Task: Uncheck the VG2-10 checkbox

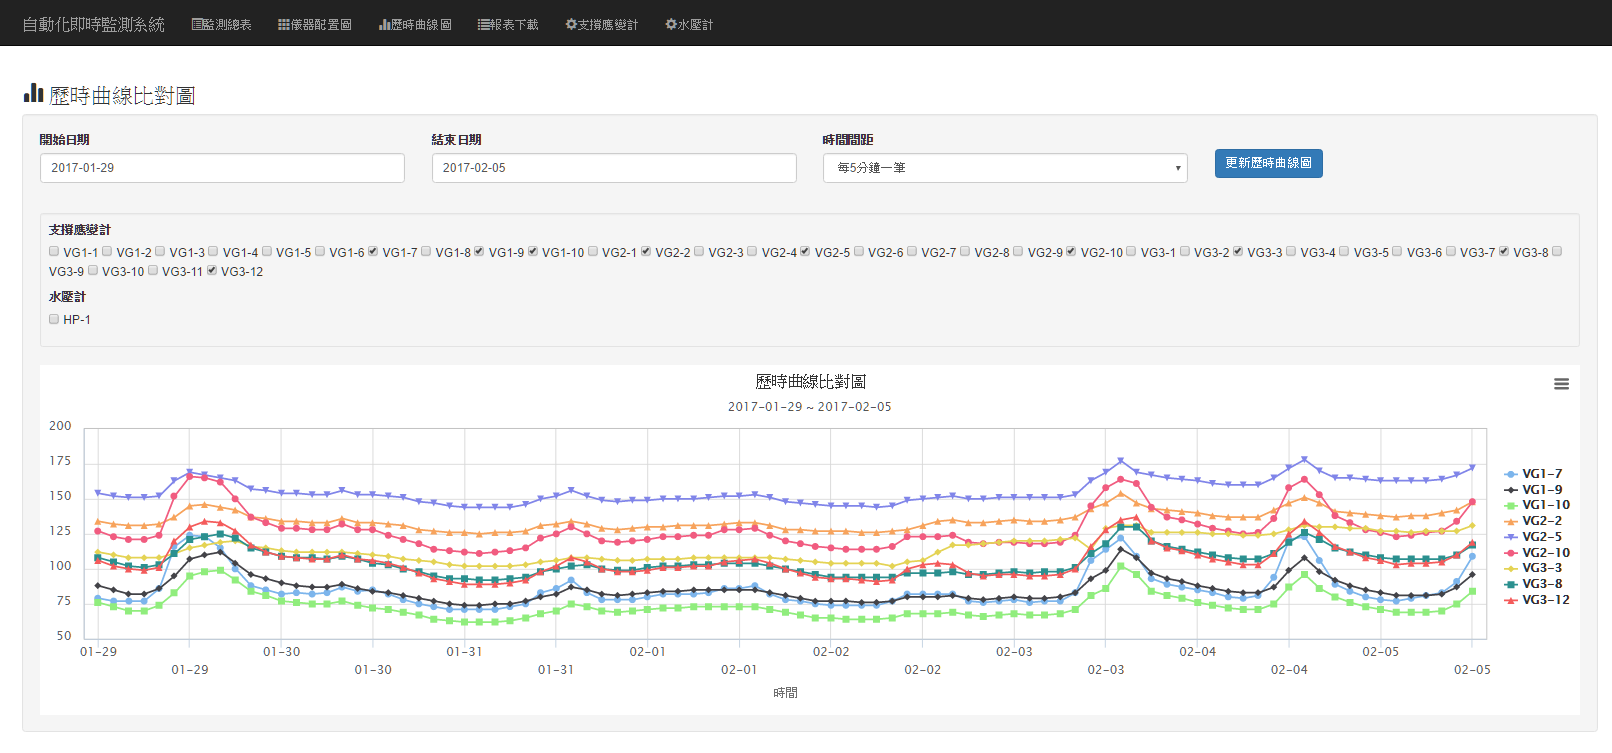Action: pyautogui.click(x=1071, y=252)
